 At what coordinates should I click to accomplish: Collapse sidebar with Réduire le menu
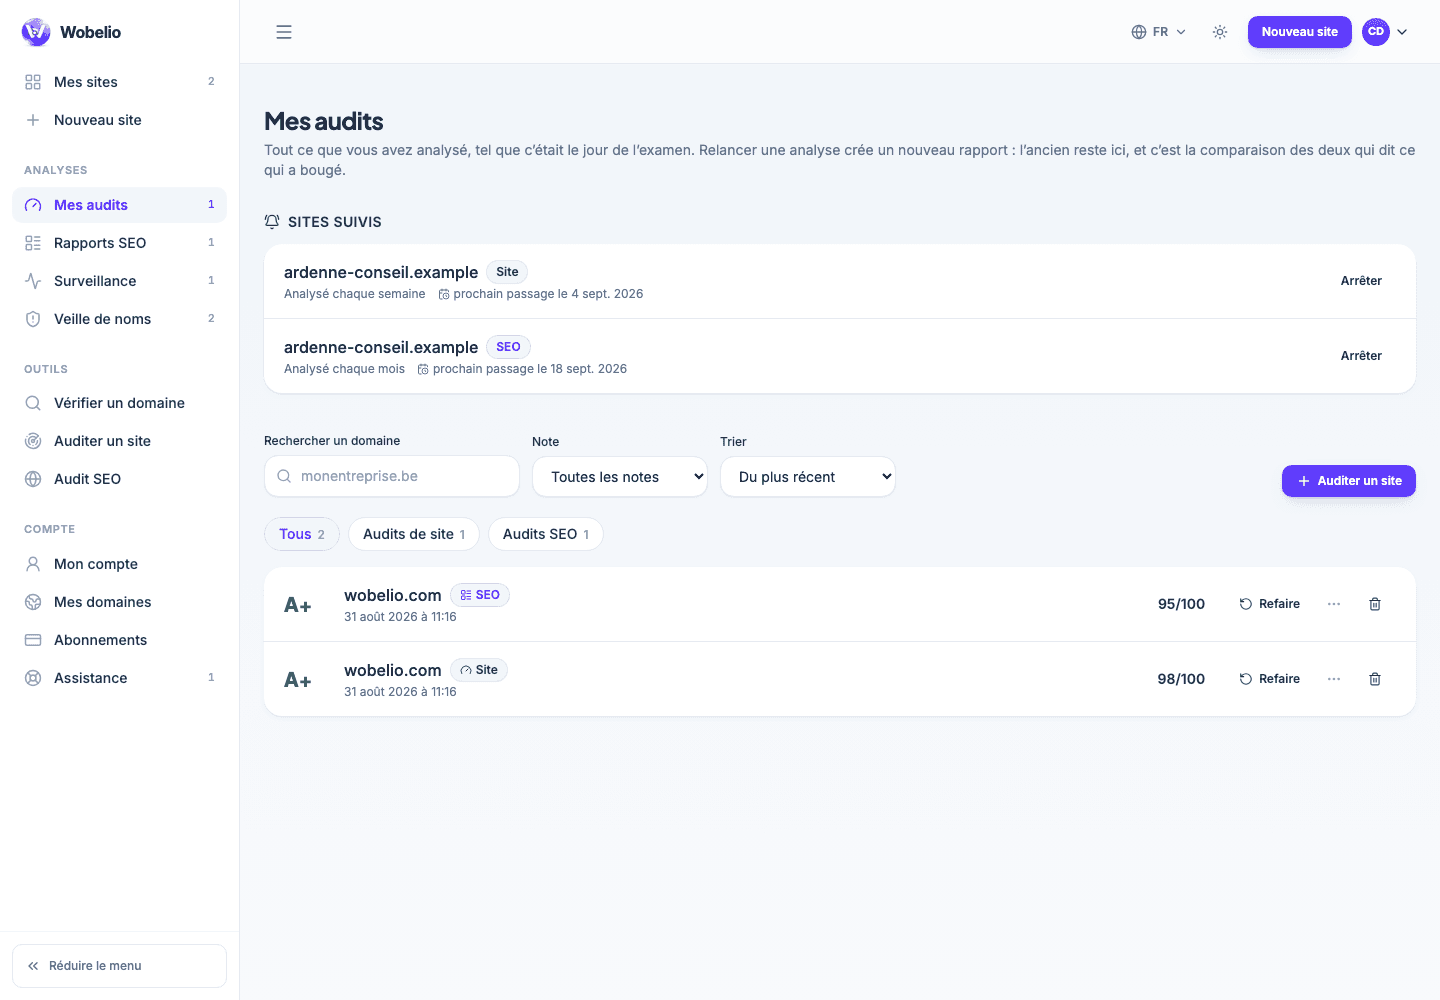(120, 966)
